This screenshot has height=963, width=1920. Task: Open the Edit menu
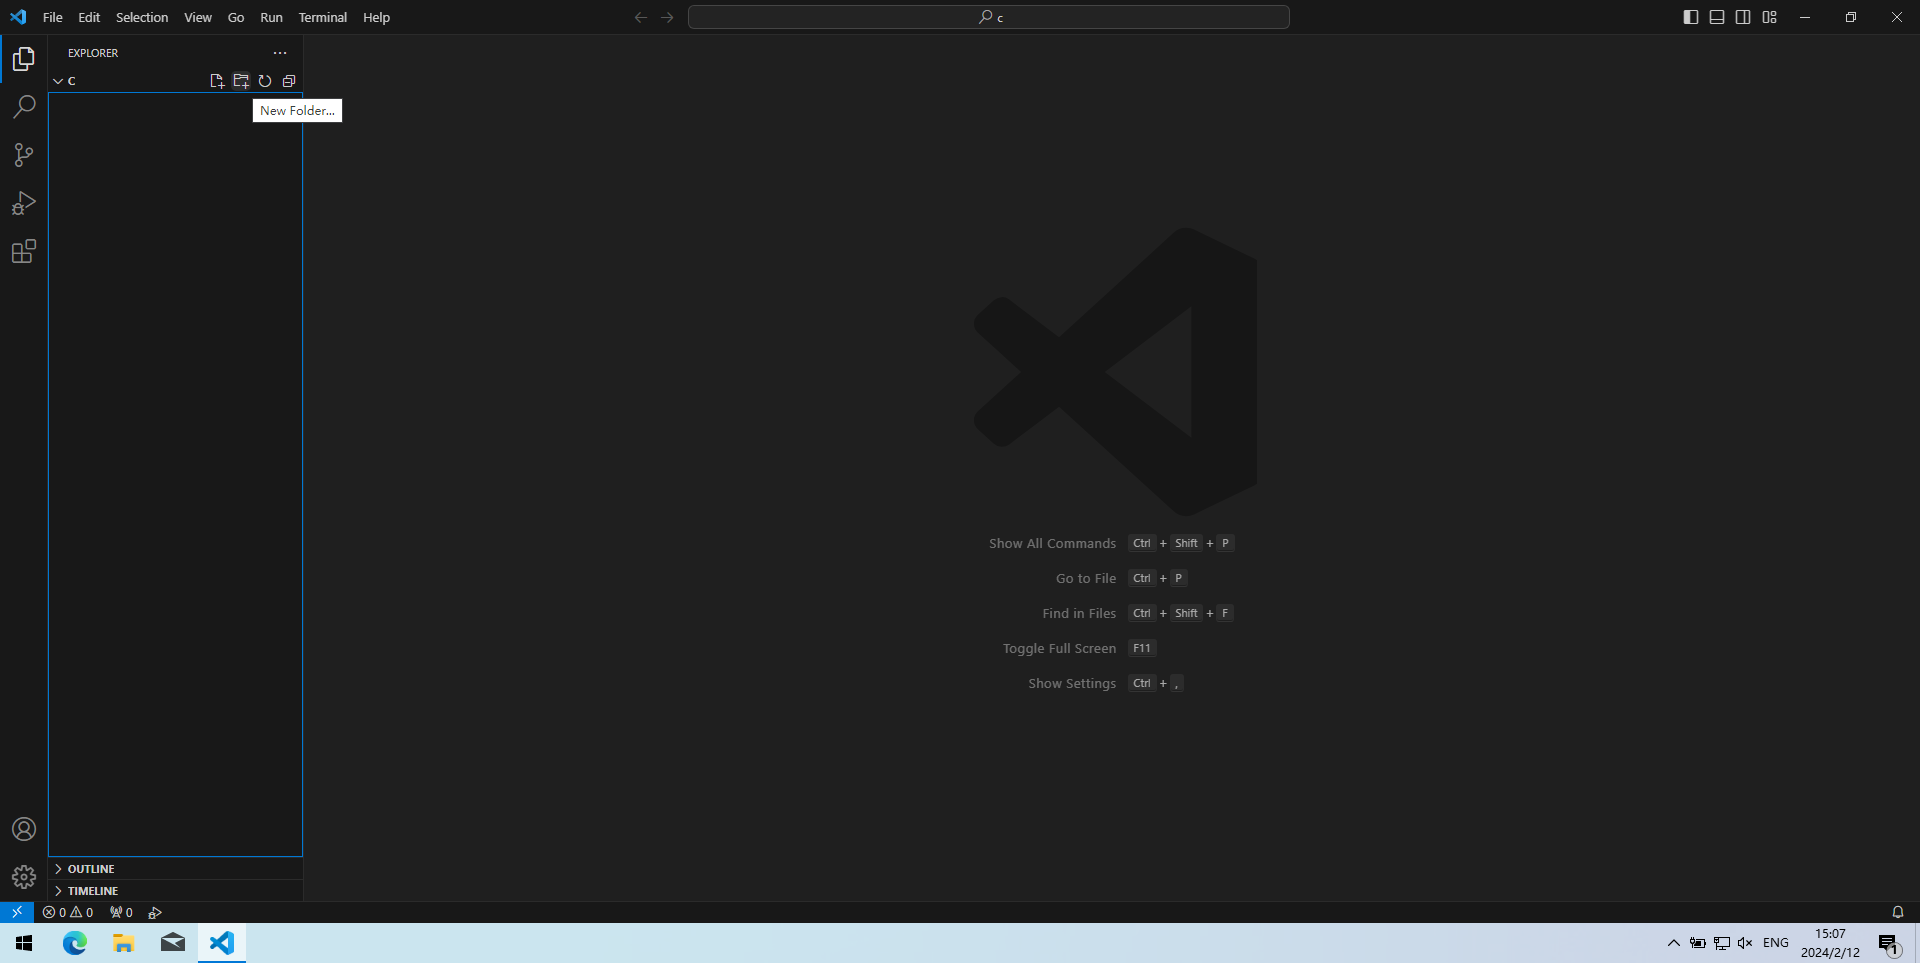click(x=89, y=17)
